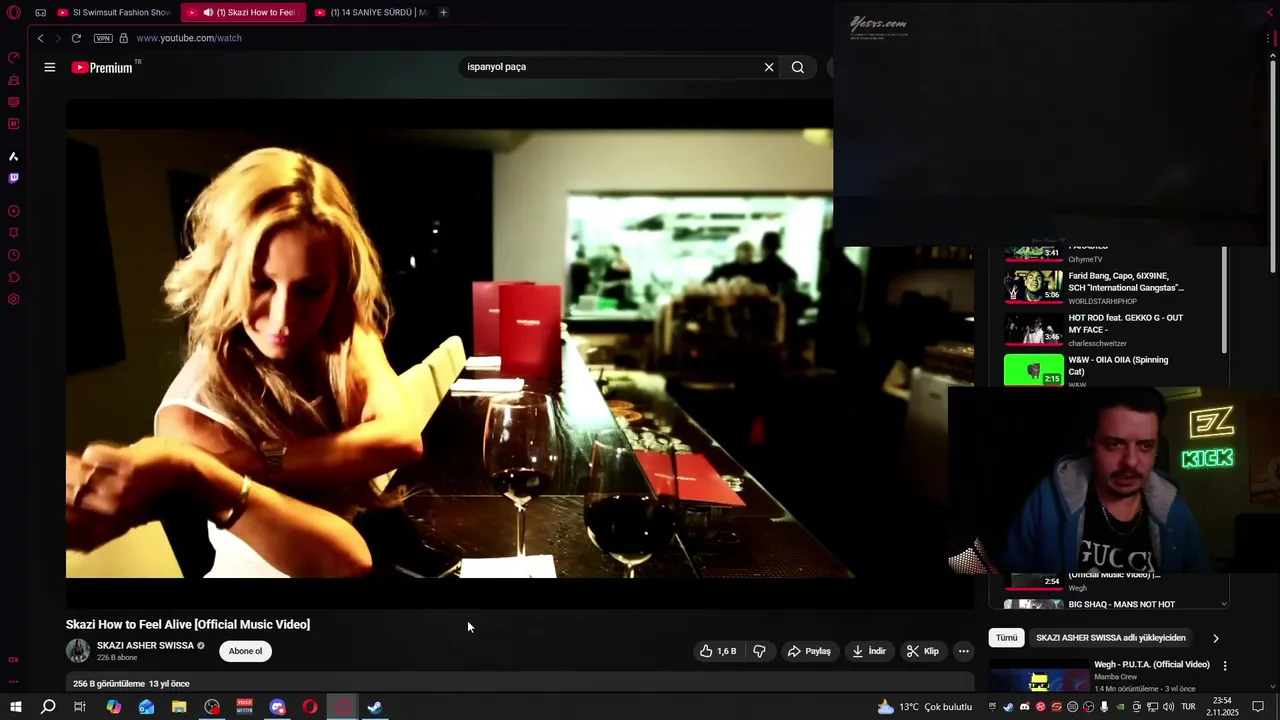Open SKAZI ASHER SWISSA channel name

(145, 646)
